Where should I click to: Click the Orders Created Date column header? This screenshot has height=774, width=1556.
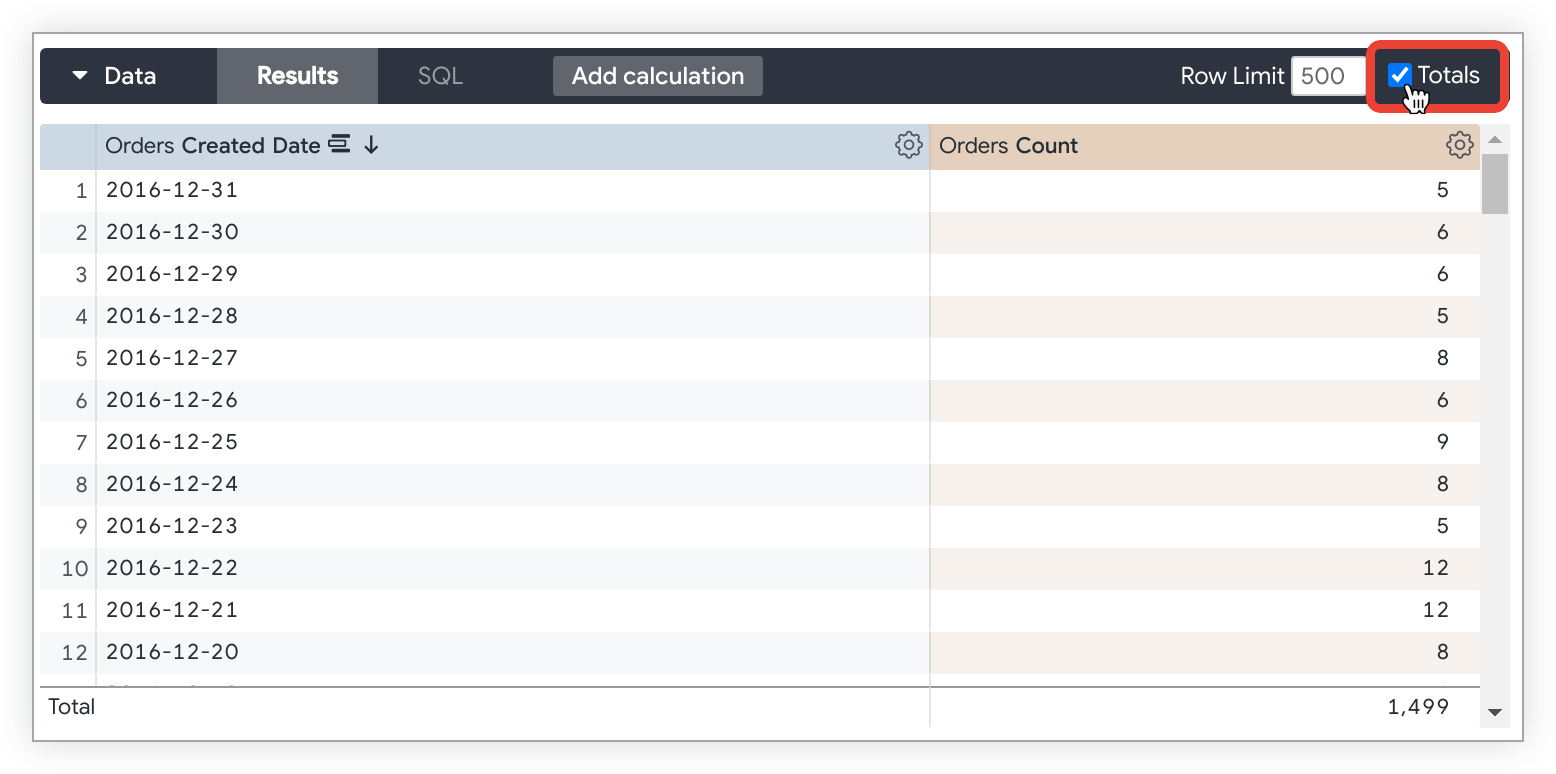tap(212, 146)
